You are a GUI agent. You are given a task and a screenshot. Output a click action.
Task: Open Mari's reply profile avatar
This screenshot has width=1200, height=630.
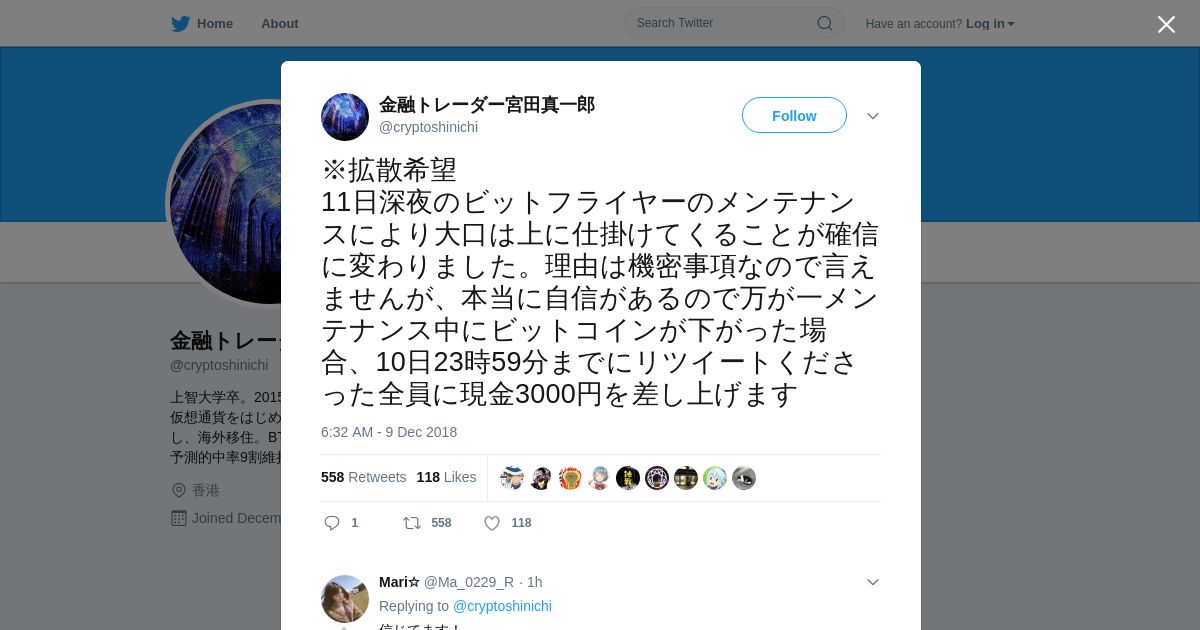pos(345,599)
